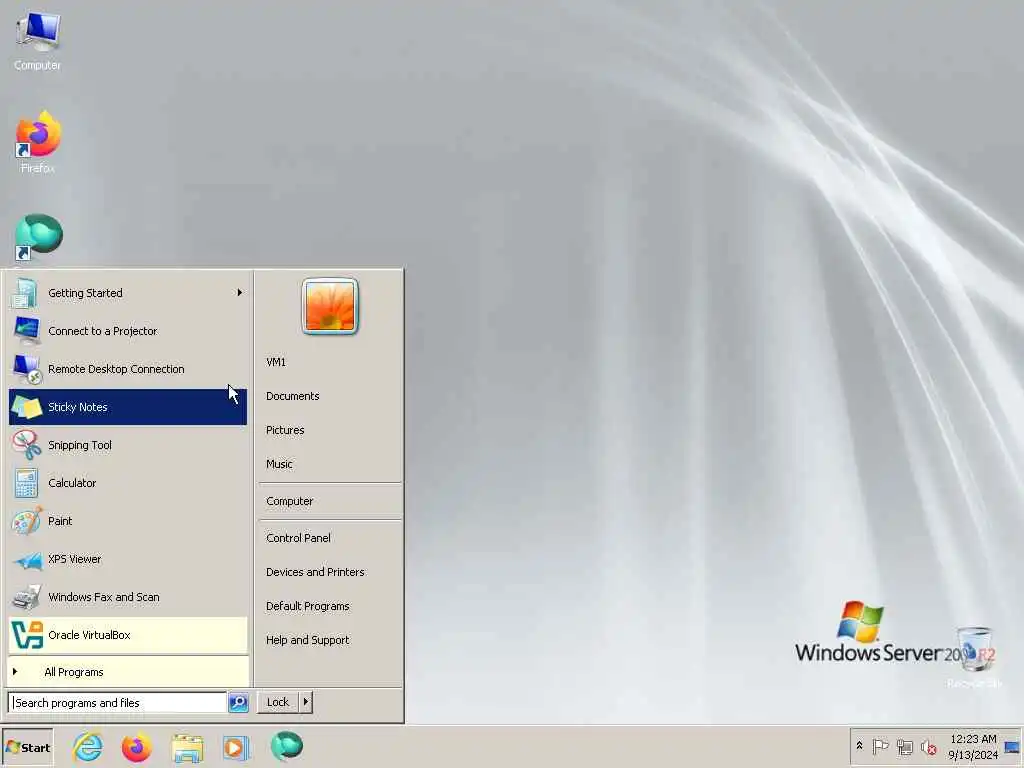Open Default Programs
The width and height of the screenshot is (1024, 768).
308,606
